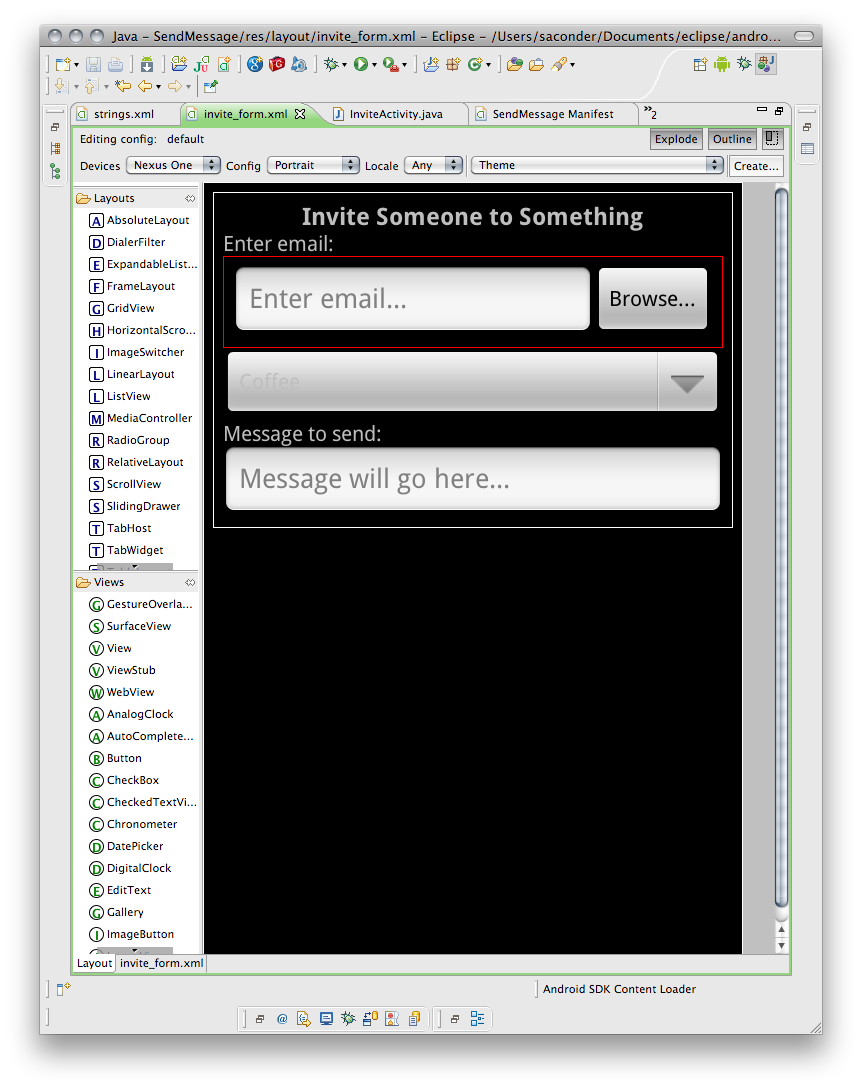The height and width of the screenshot is (1089, 862).
Task: Click the Forward navigation arrow icon
Action: (x=175, y=87)
